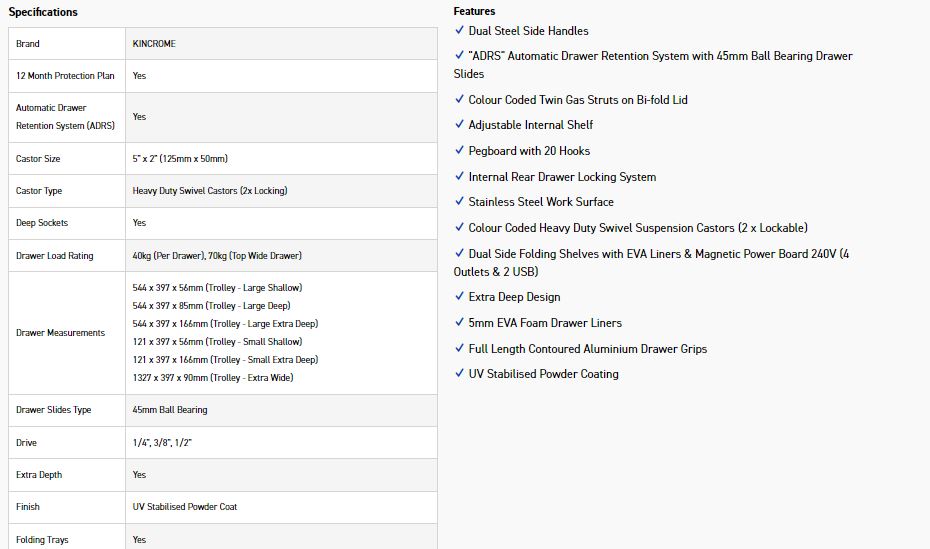The height and width of the screenshot is (549, 930).
Task: Click the Drawer Measurements row label
Action: coord(60,333)
